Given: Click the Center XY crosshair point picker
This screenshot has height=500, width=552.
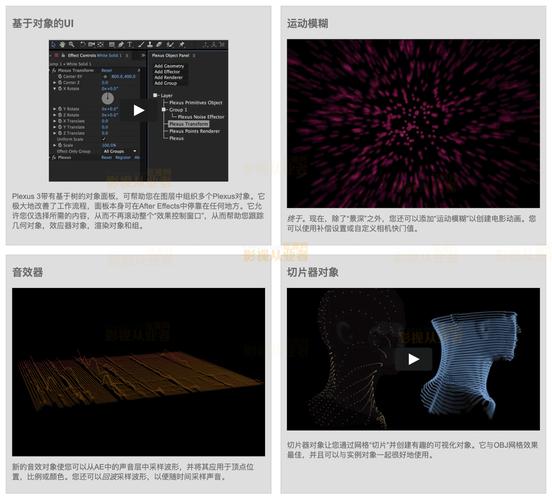Looking at the screenshot, I should (105, 76).
